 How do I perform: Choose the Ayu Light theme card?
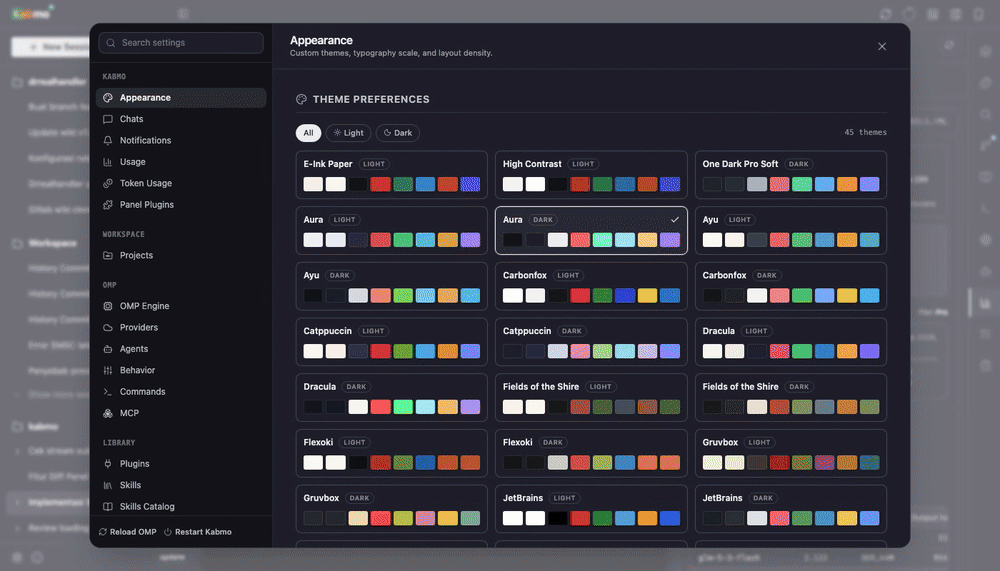791,230
